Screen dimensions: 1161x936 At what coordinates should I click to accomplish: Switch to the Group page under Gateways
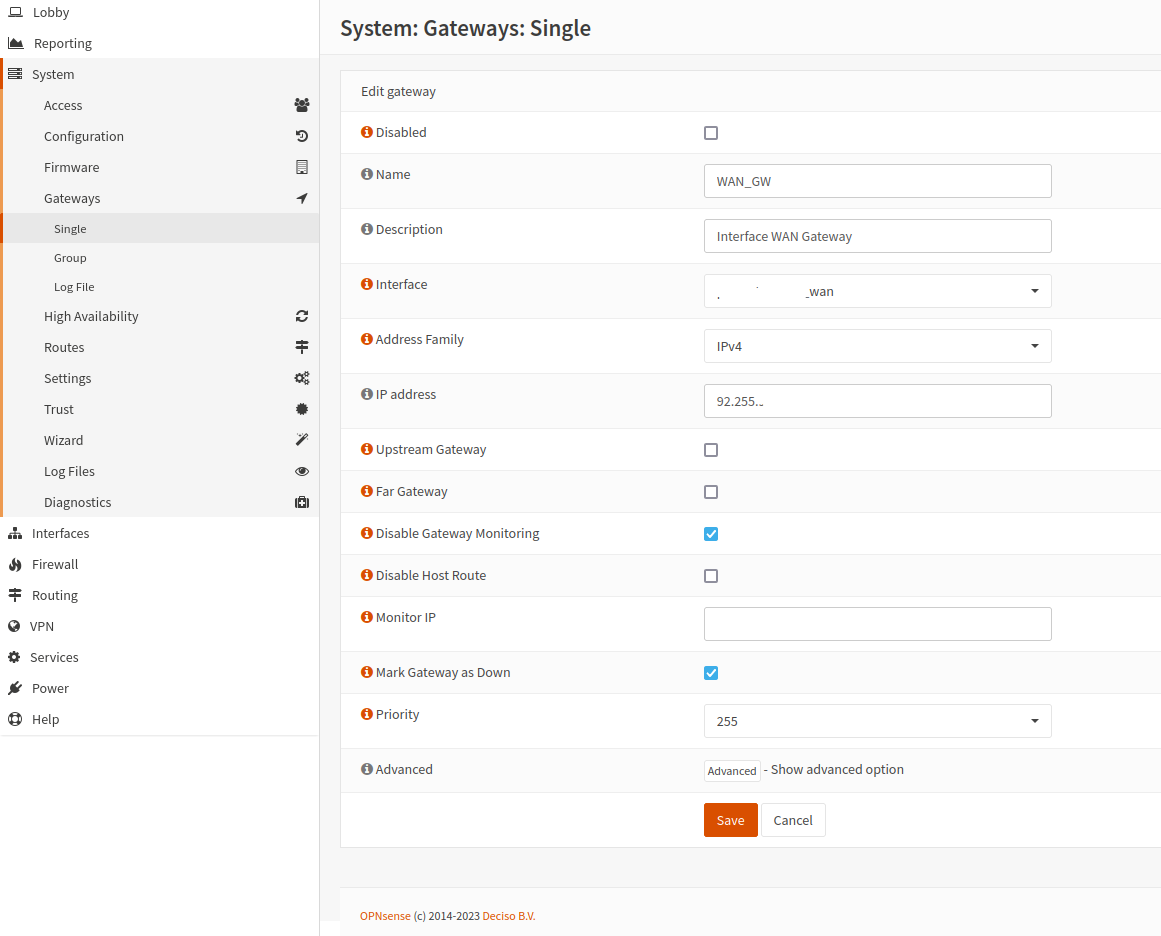click(x=70, y=257)
